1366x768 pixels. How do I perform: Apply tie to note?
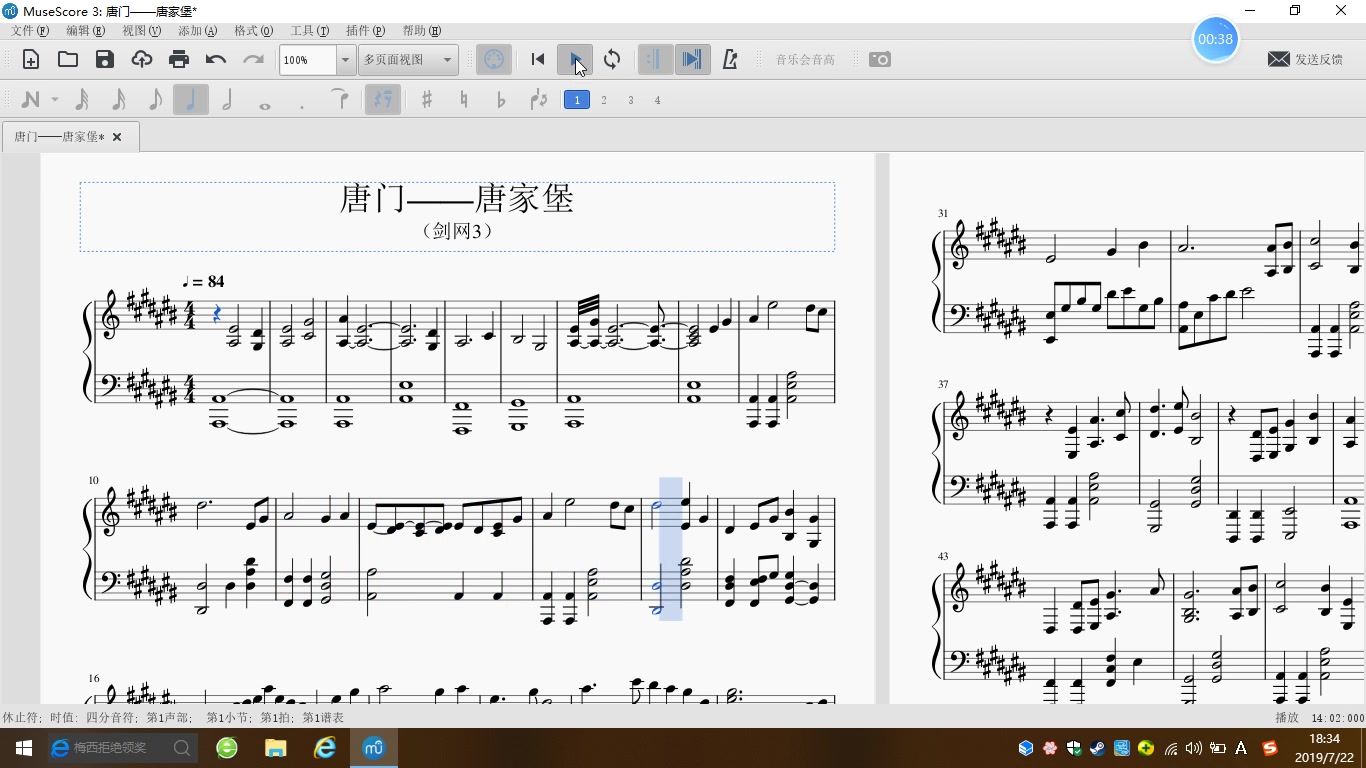(340, 100)
